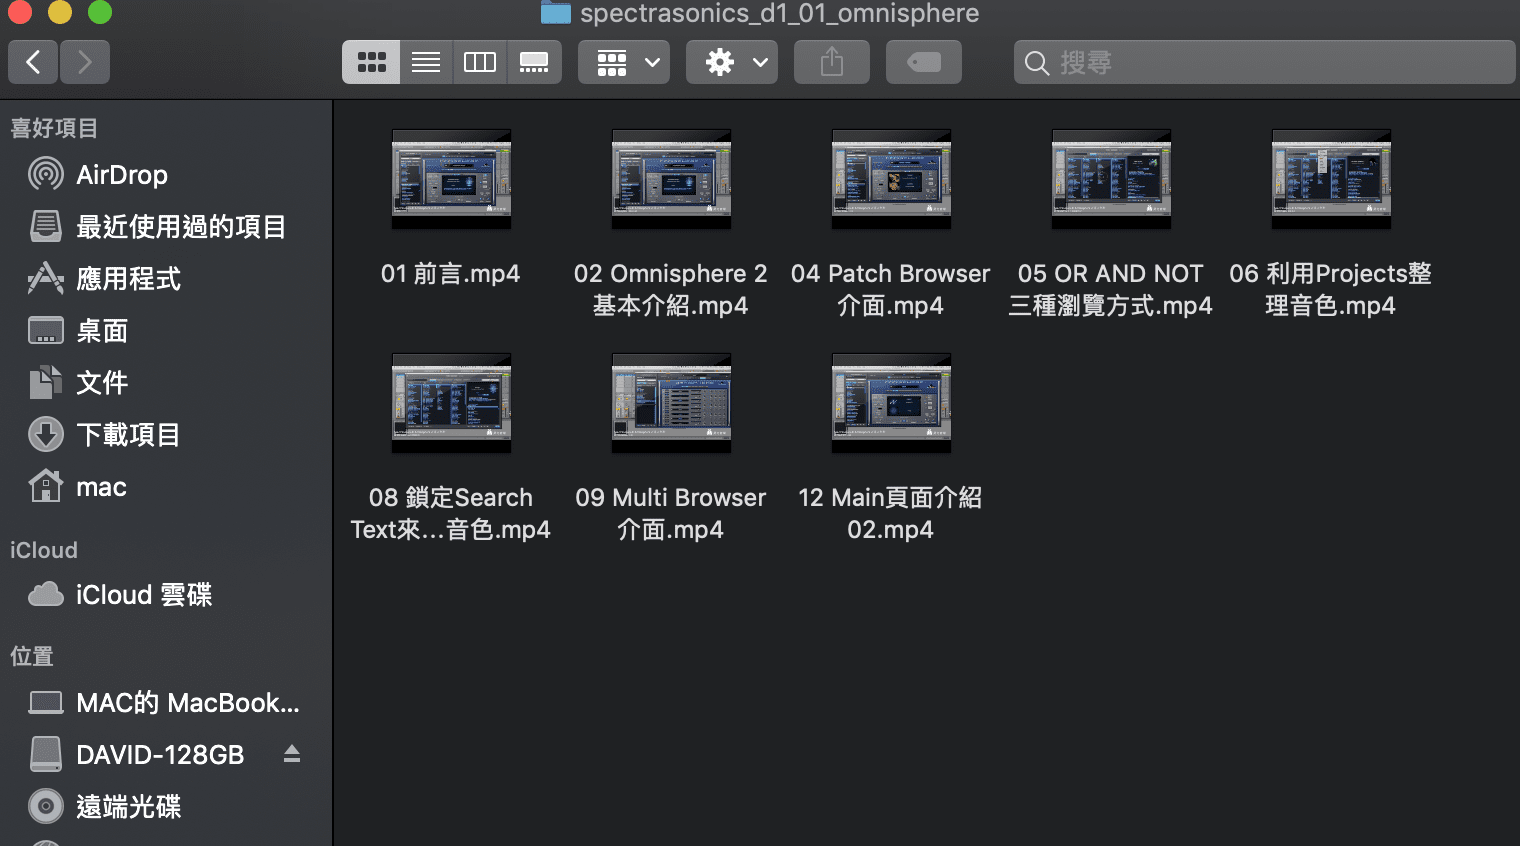Click the recent items icon in sidebar
Image resolution: width=1520 pixels, height=846 pixels.
click(46, 226)
